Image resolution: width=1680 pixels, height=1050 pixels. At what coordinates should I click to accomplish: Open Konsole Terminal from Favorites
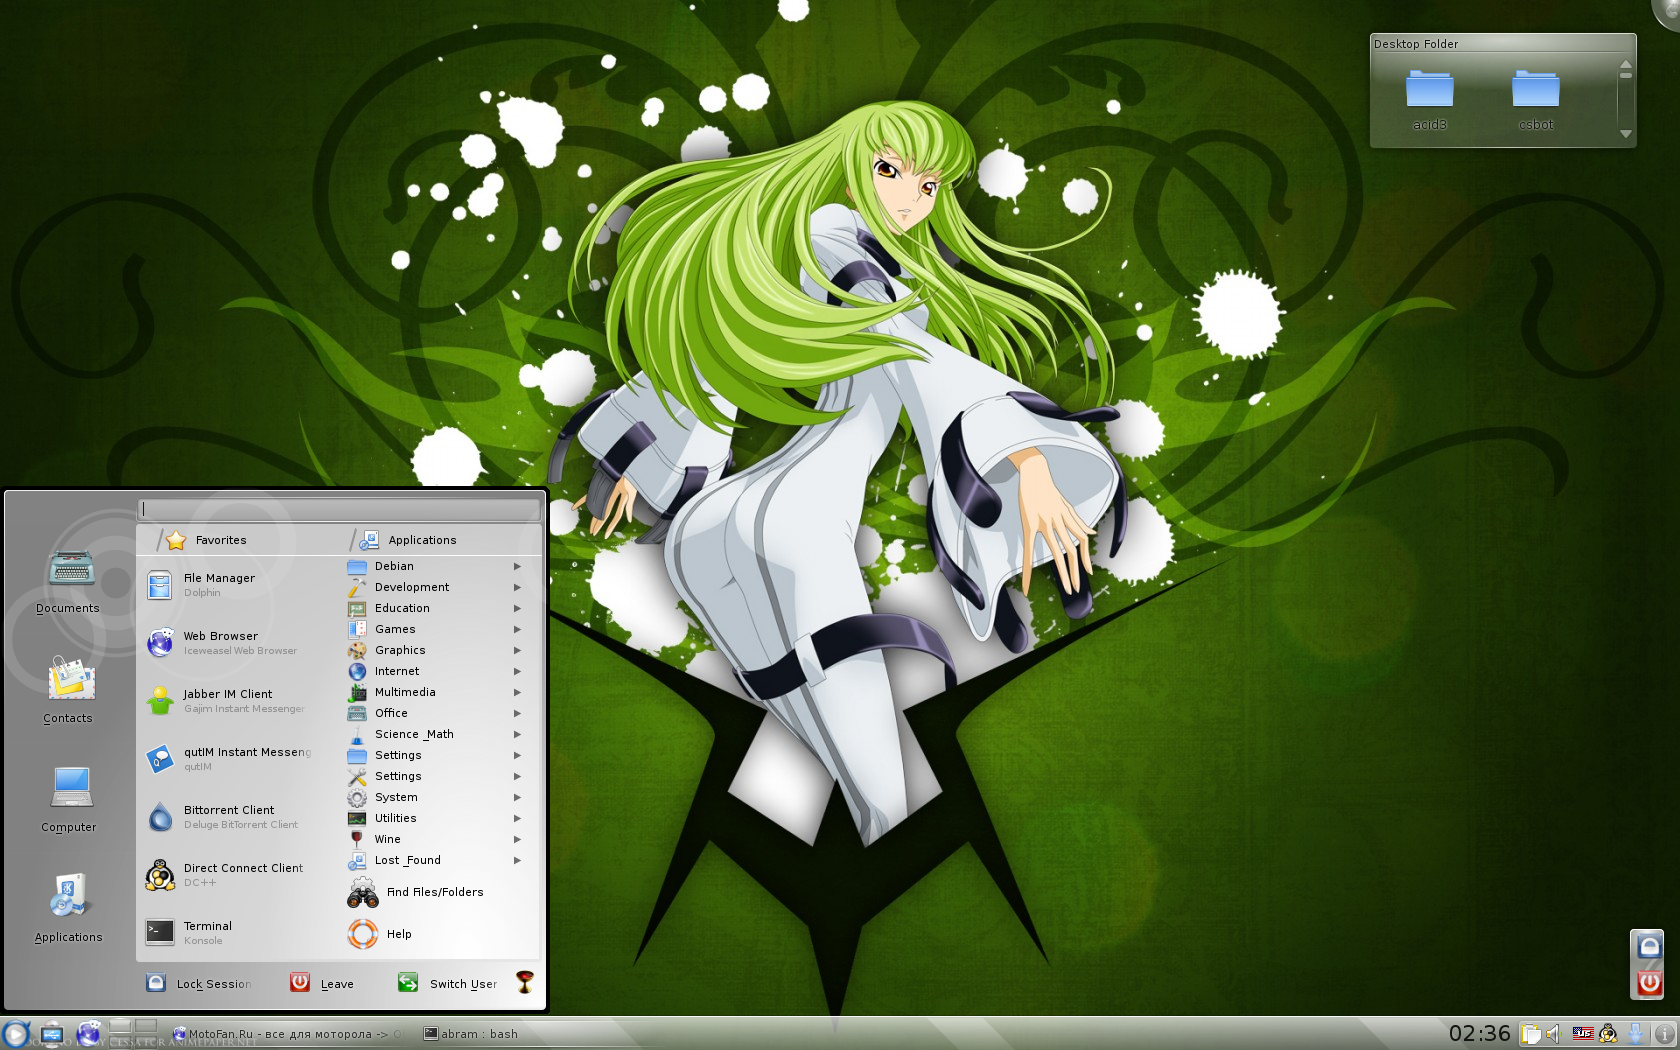click(x=238, y=933)
